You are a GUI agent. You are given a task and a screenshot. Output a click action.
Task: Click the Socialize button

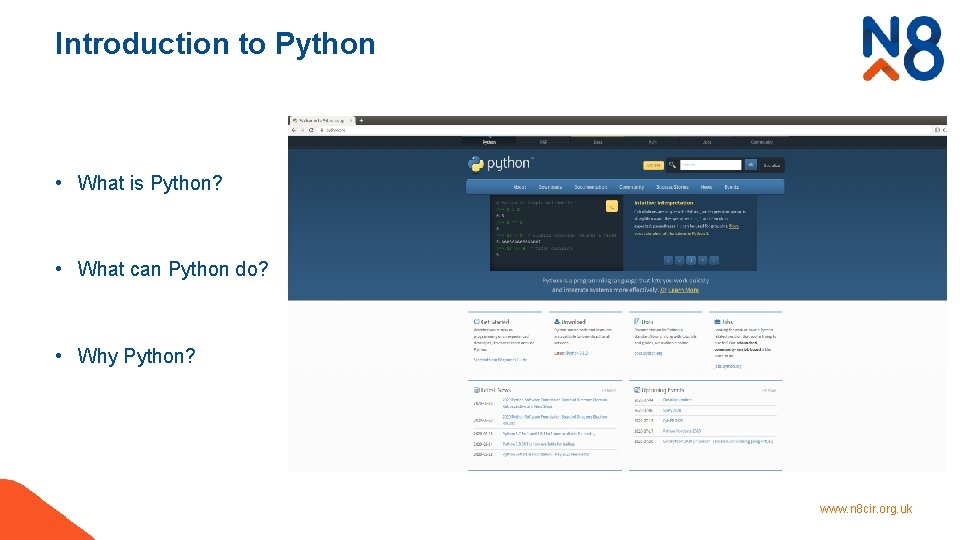(x=771, y=165)
